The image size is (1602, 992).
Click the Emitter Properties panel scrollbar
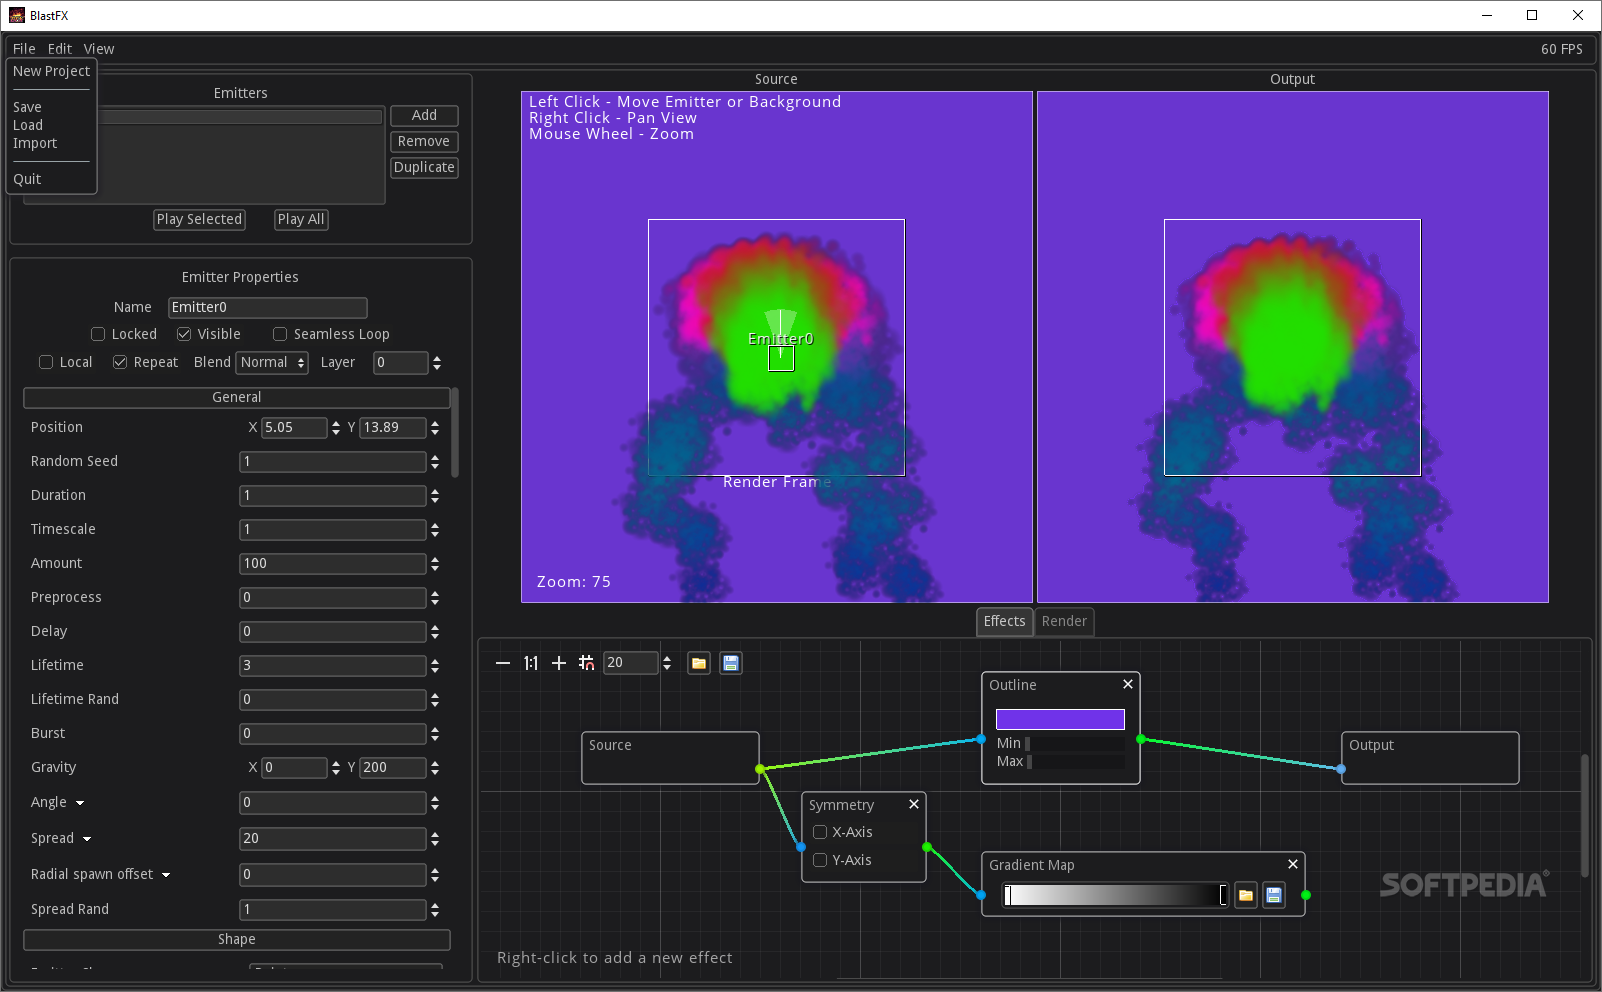pyautogui.click(x=455, y=432)
